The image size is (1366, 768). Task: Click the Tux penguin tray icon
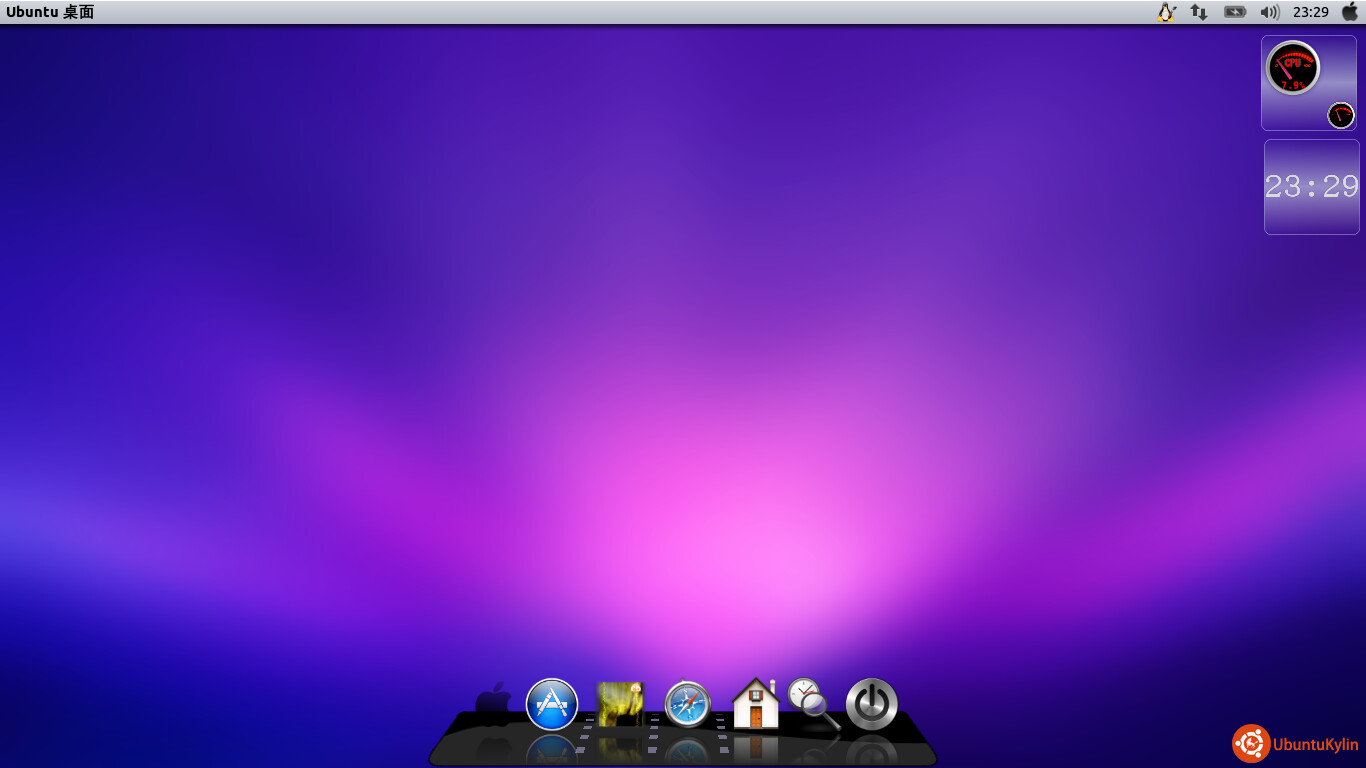pyautogui.click(x=1166, y=12)
